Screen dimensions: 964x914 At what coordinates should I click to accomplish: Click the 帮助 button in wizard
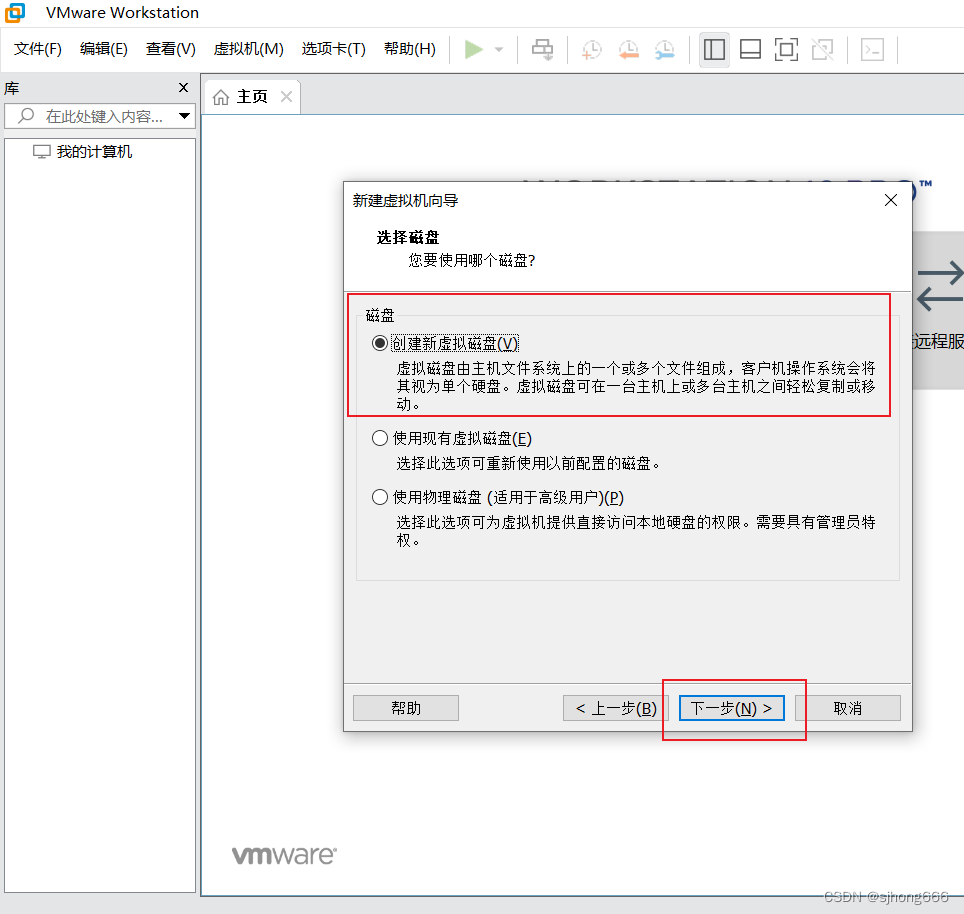click(406, 708)
